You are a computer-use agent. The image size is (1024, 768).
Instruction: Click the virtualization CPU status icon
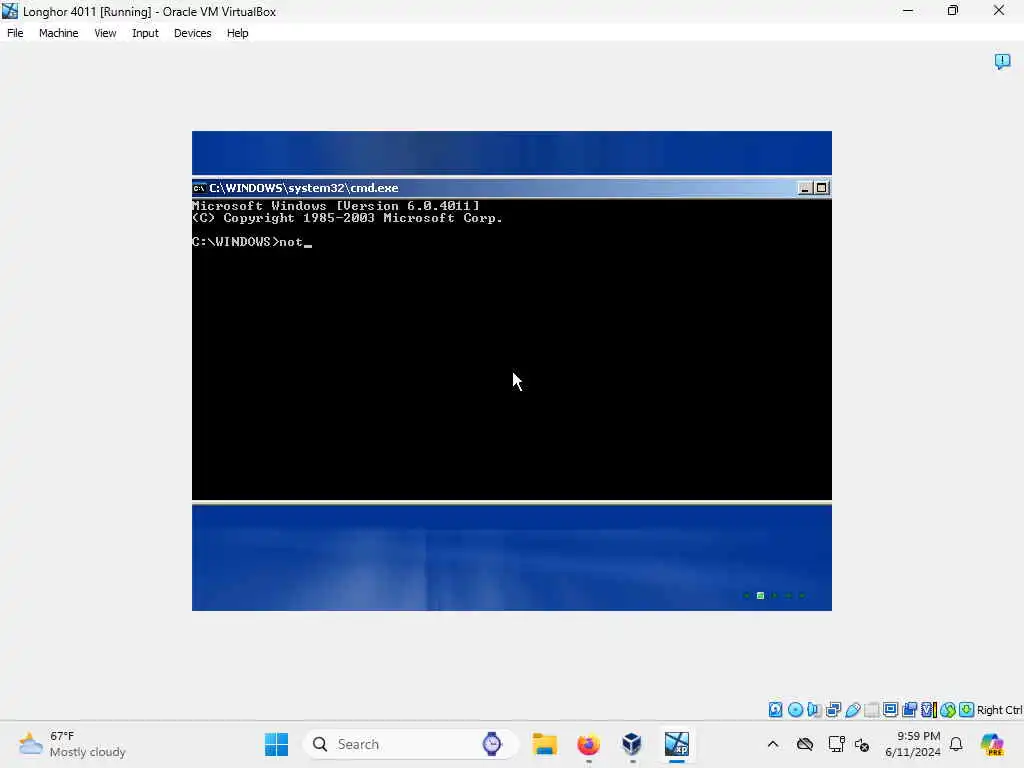click(x=928, y=709)
